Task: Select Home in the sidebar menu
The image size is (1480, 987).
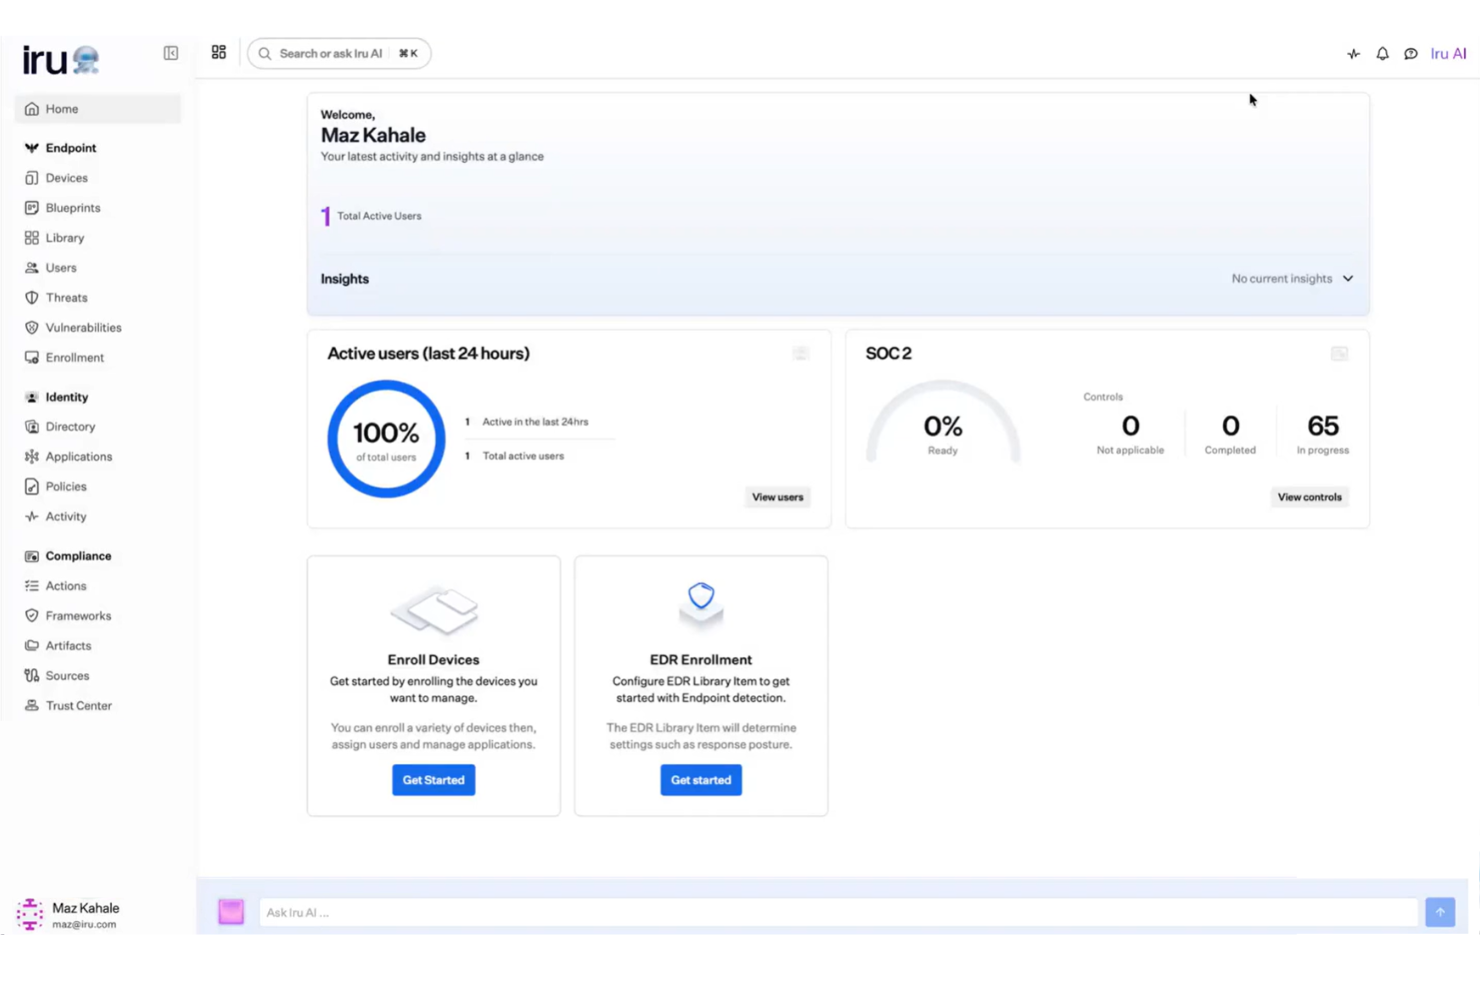Action: click(x=62, y=108)
